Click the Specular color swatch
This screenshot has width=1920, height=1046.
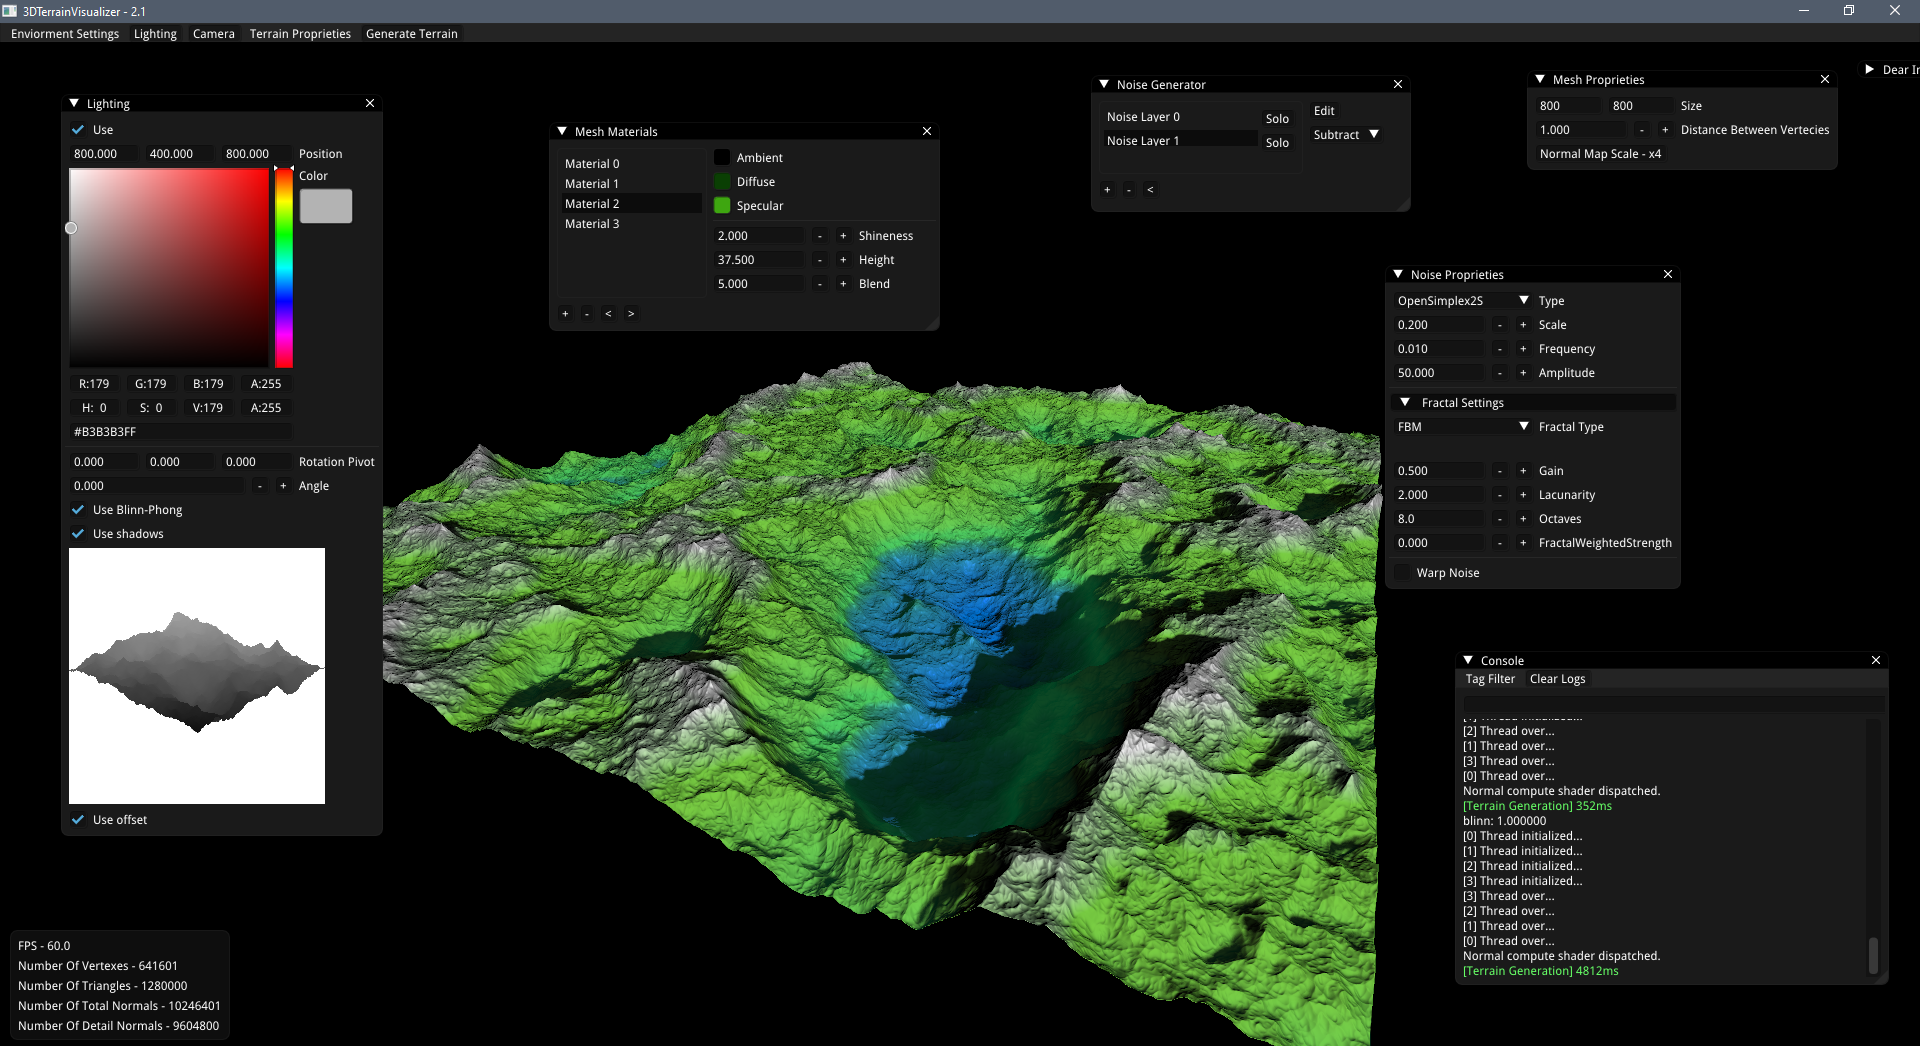[722, 206]
